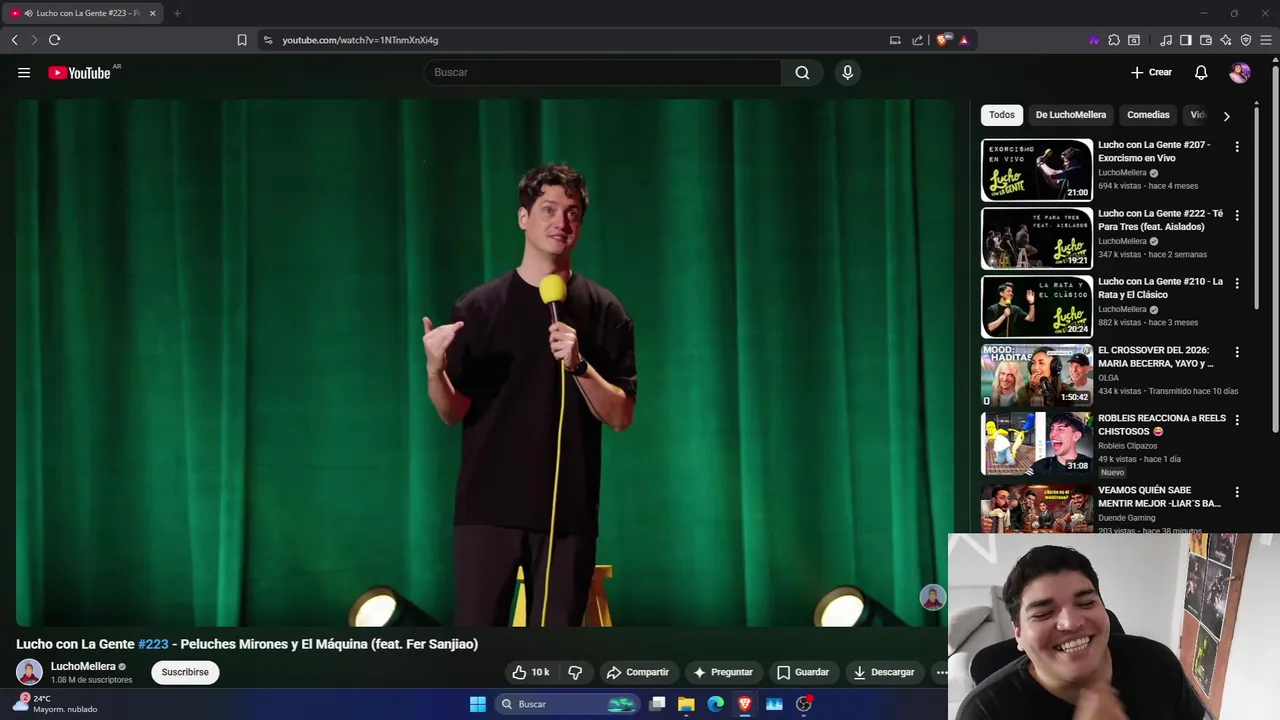Click the share page icon in the address bar

(x=918, y=40)
